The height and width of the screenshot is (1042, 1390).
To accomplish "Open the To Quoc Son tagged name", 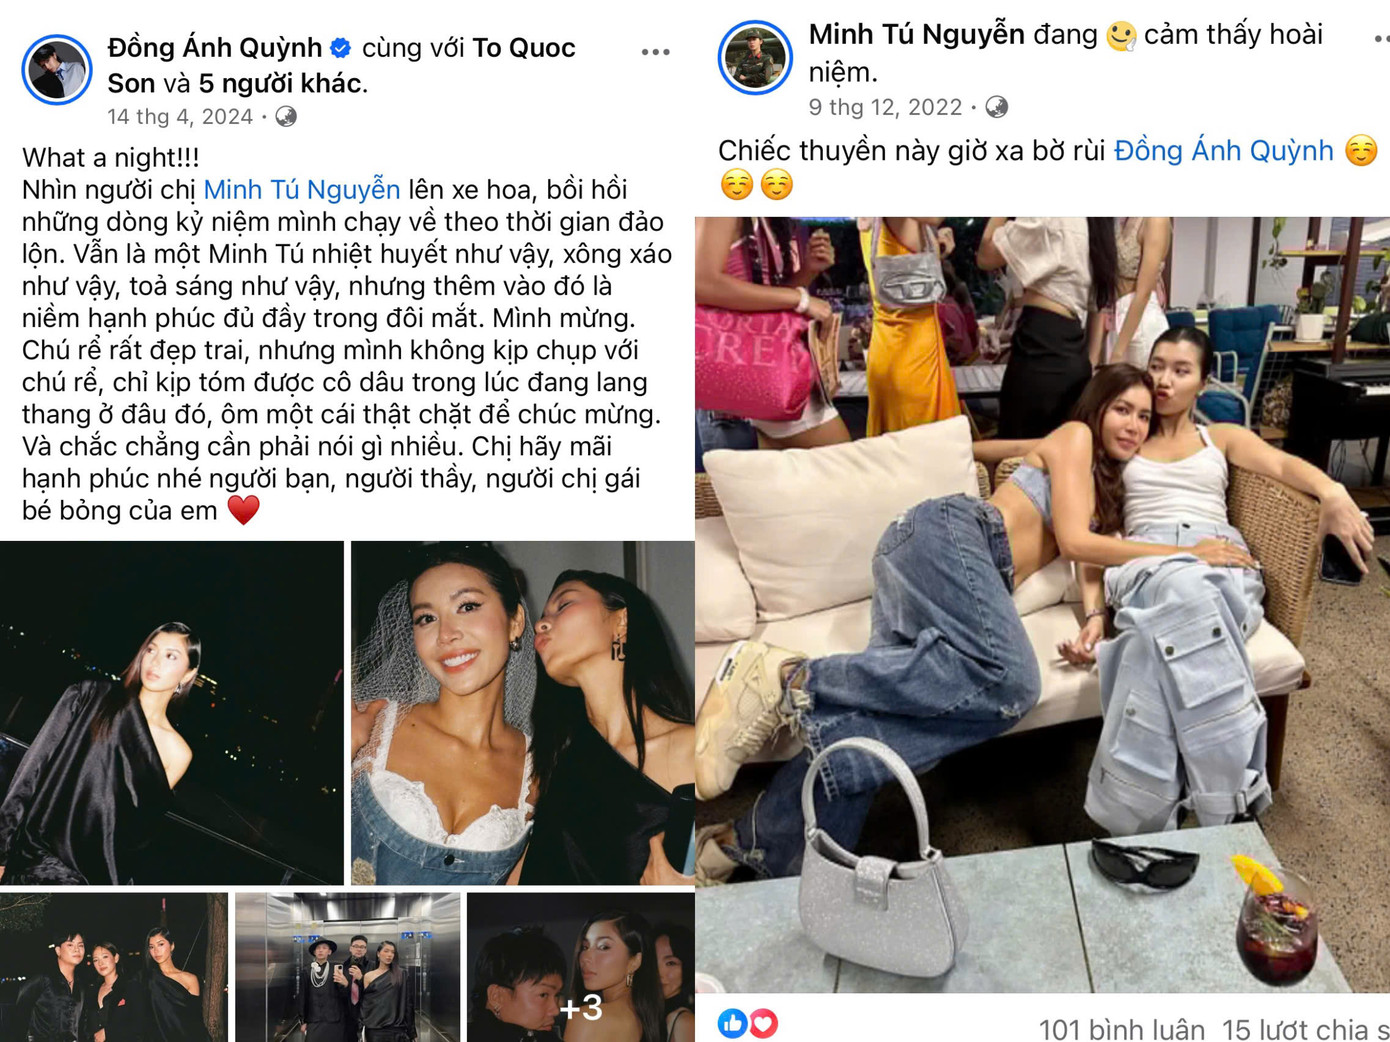I will click(342, 65).
